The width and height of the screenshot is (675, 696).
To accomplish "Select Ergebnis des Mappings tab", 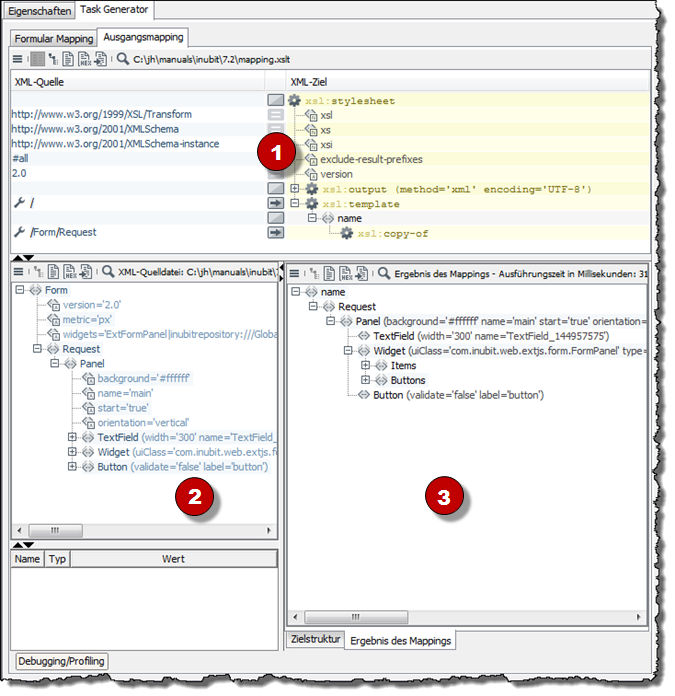I will (400, 640).
